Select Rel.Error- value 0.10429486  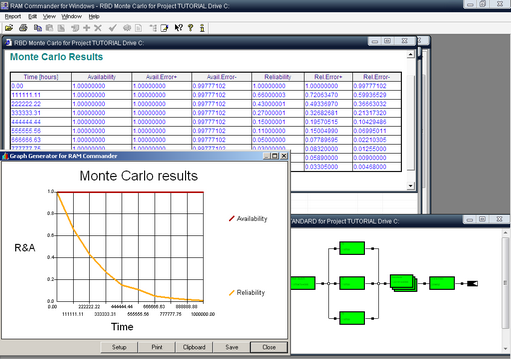377,122
